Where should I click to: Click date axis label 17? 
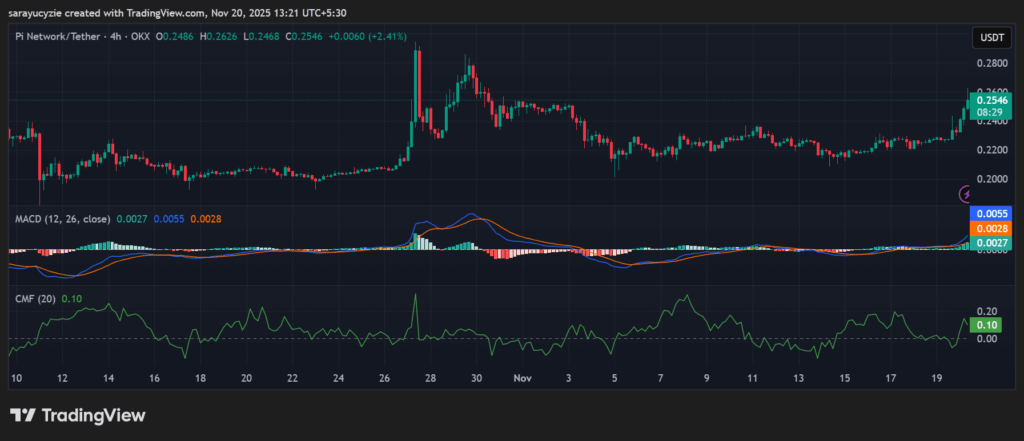click(x=891, y=378)
